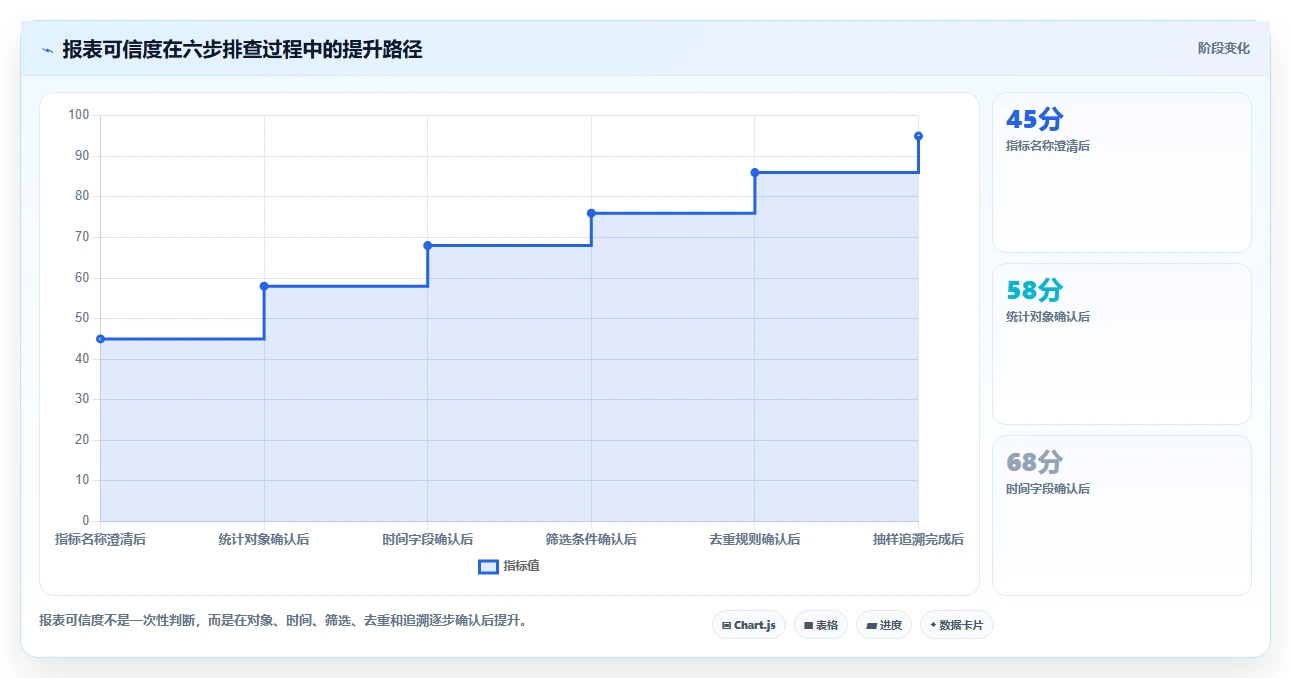Click the data point at value 58
The height and width of the screenshot is (678, 1291).
[x=264, y=286]
